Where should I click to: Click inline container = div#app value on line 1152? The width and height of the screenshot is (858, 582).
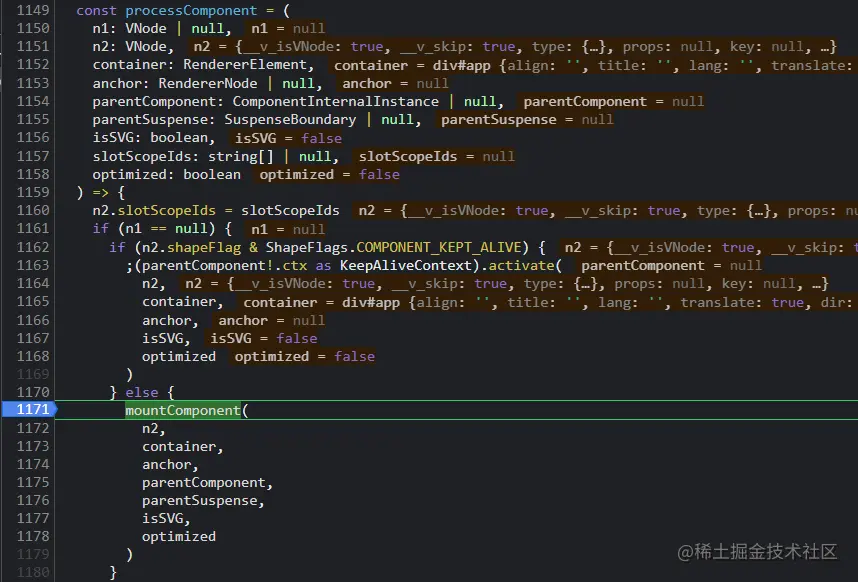593,65
